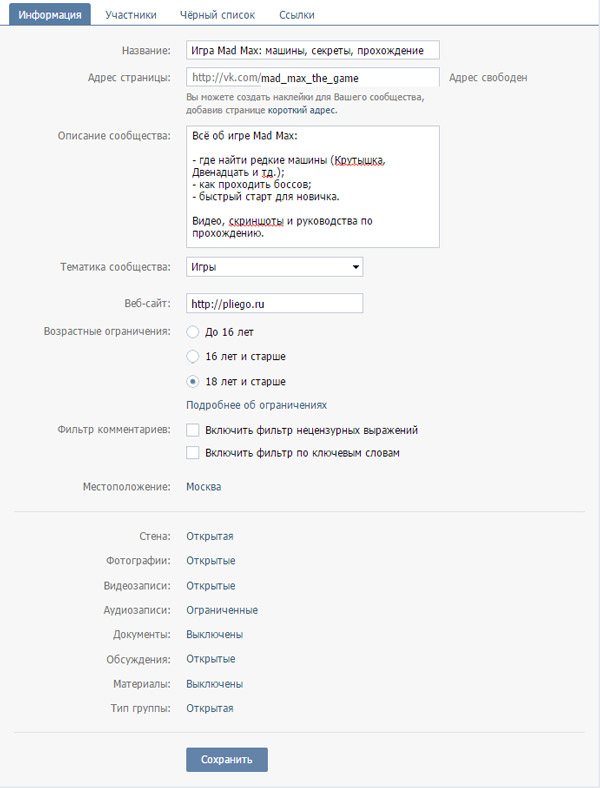Enable фильтр нецензурных выражений checkbox
The width and height of the screenshot is (600, 788).
(x=192, y=430)
